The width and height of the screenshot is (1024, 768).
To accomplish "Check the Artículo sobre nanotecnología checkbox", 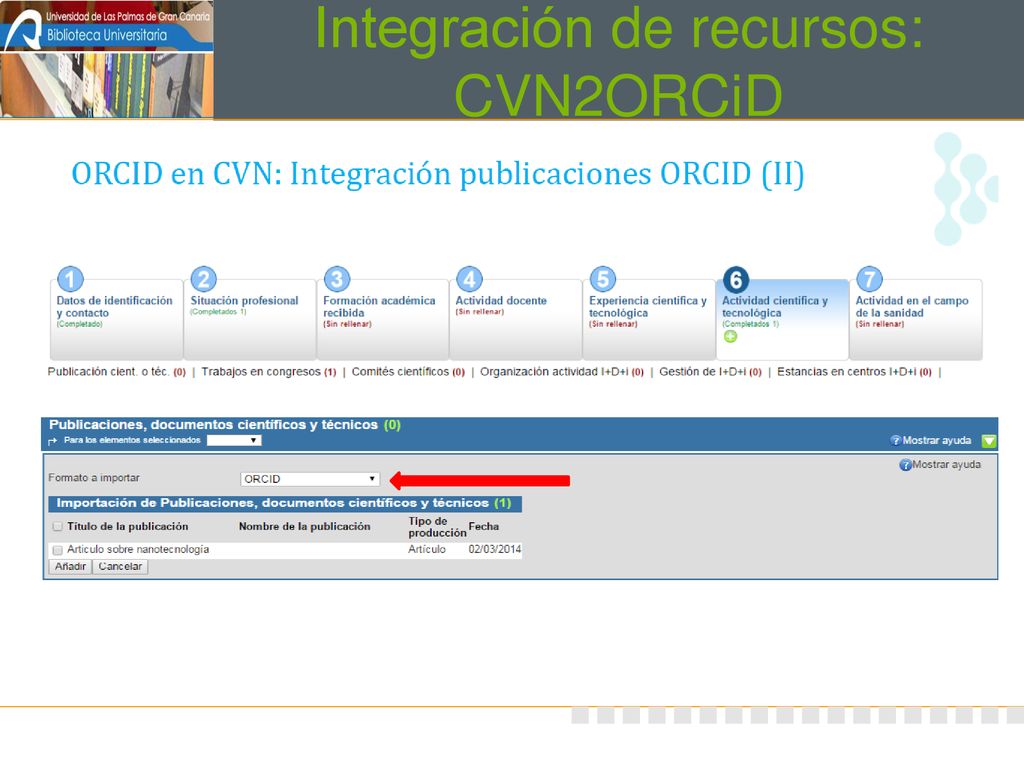I will pos(57,550).
